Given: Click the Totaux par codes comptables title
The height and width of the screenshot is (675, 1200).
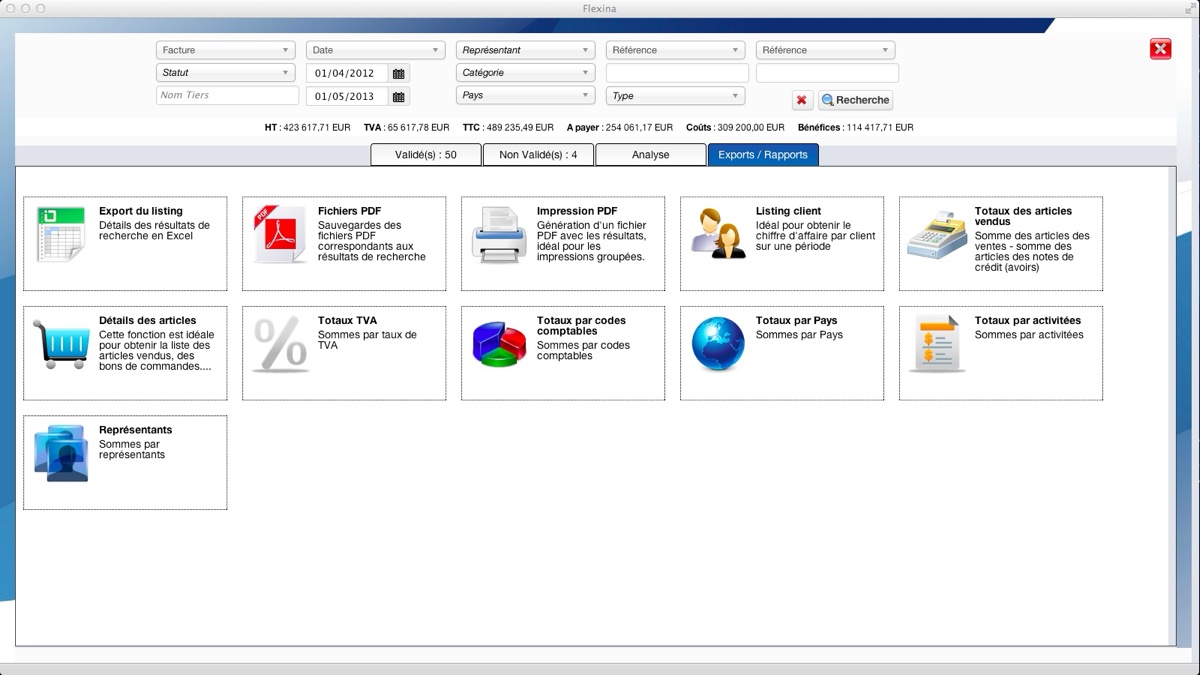Looking at the screenshot, I should click(x=581, y=326).
